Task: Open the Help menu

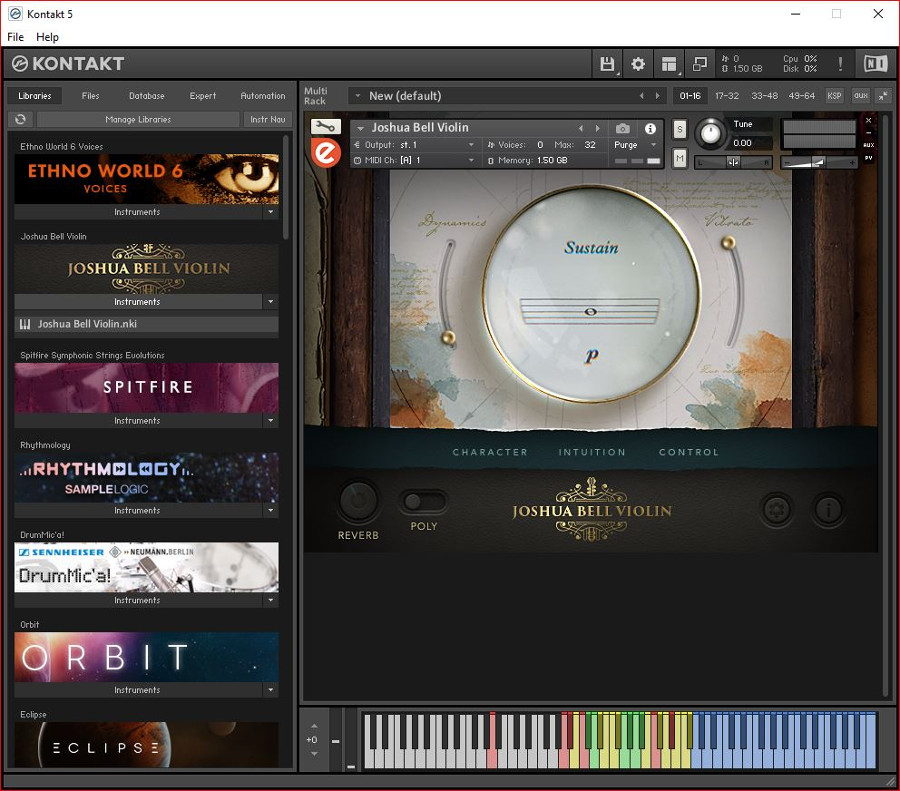Action: tap(47, 37)
